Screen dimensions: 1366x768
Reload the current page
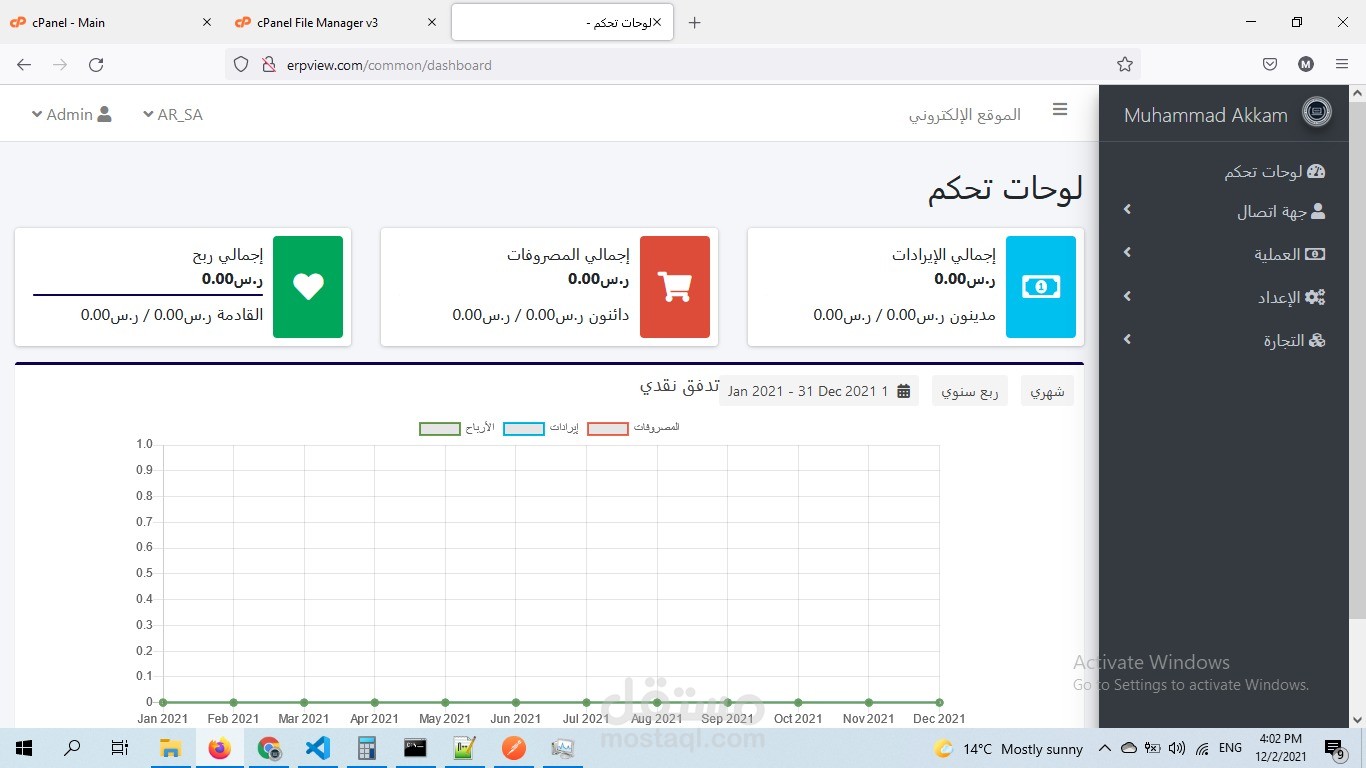(96, 64)
